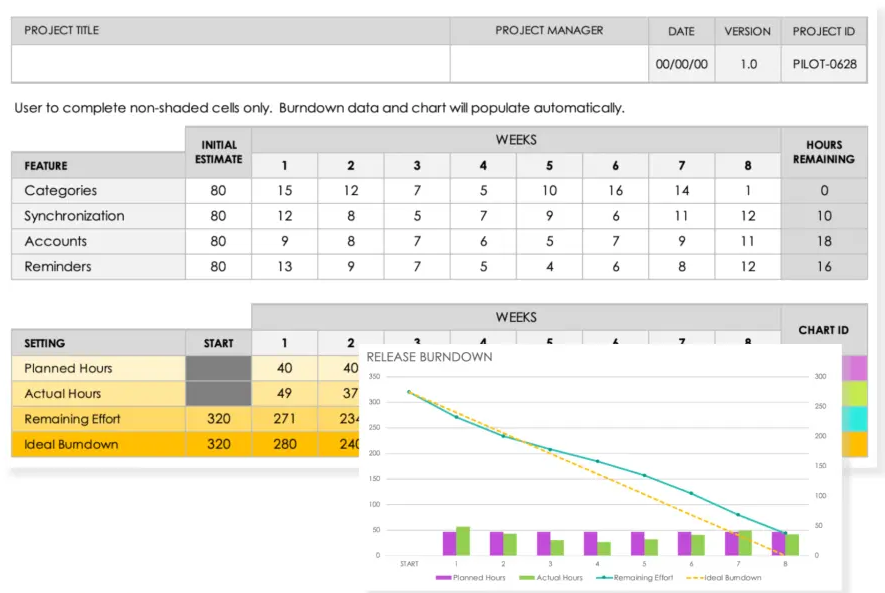Select the date cell showing 00/00/00
885x593 pixels.
[681, 64]
